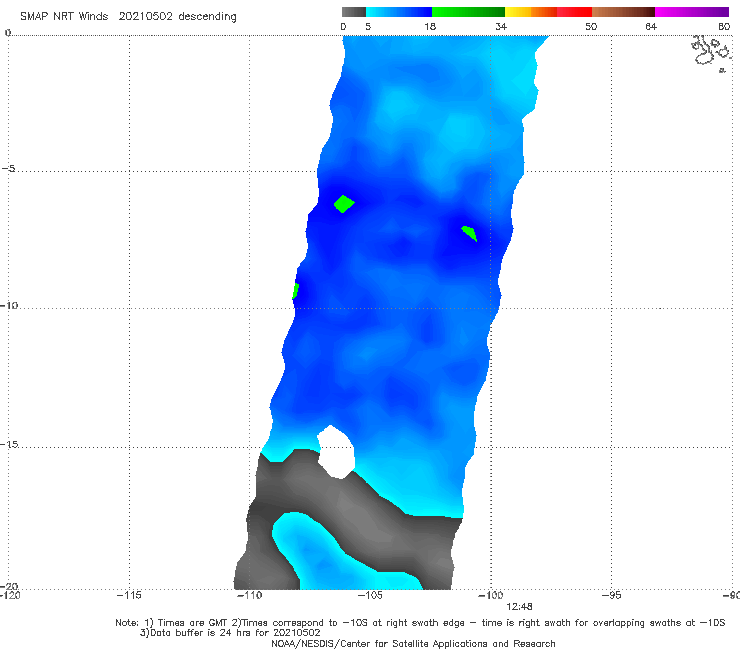Click the longitude axis label '-95'
This screenshot has width=740, height=650.
612,595
